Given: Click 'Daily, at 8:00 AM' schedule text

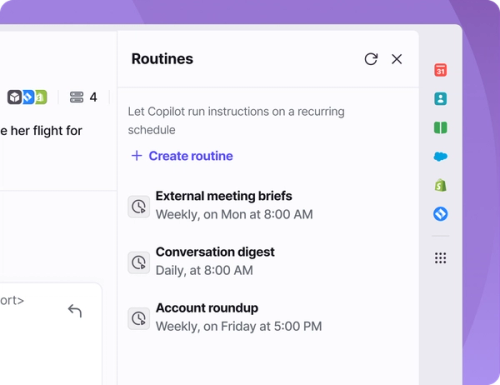Looking at the screenshot, I should (x=204, y=270).
